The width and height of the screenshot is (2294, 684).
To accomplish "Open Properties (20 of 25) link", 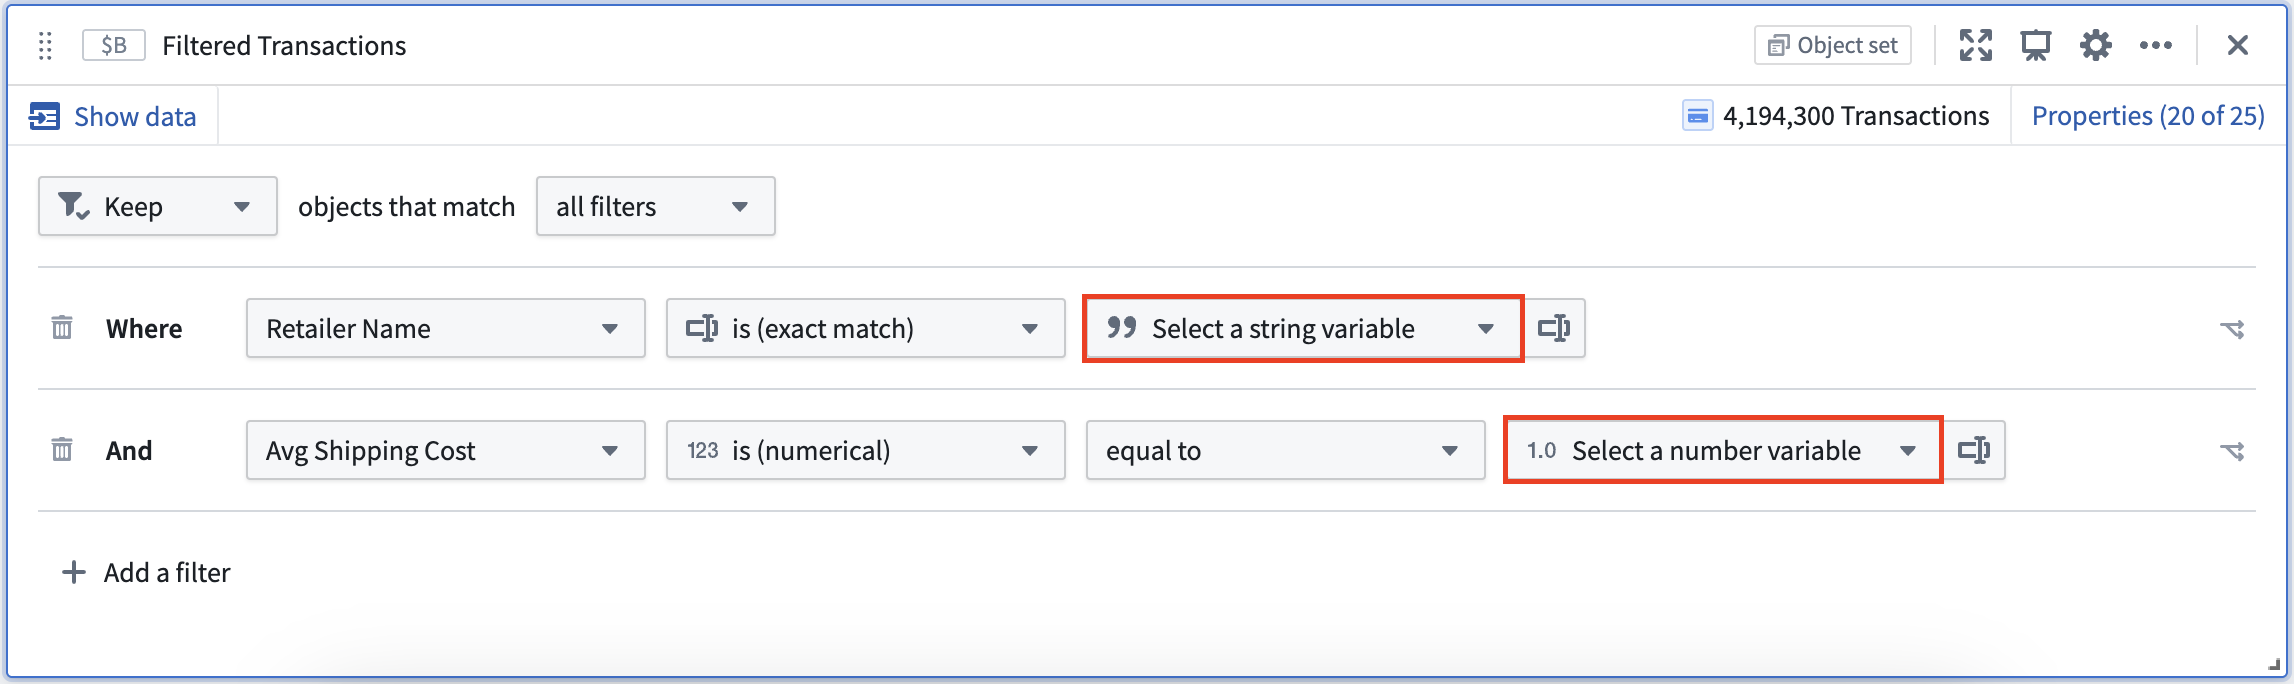I will click(2148, 116).
